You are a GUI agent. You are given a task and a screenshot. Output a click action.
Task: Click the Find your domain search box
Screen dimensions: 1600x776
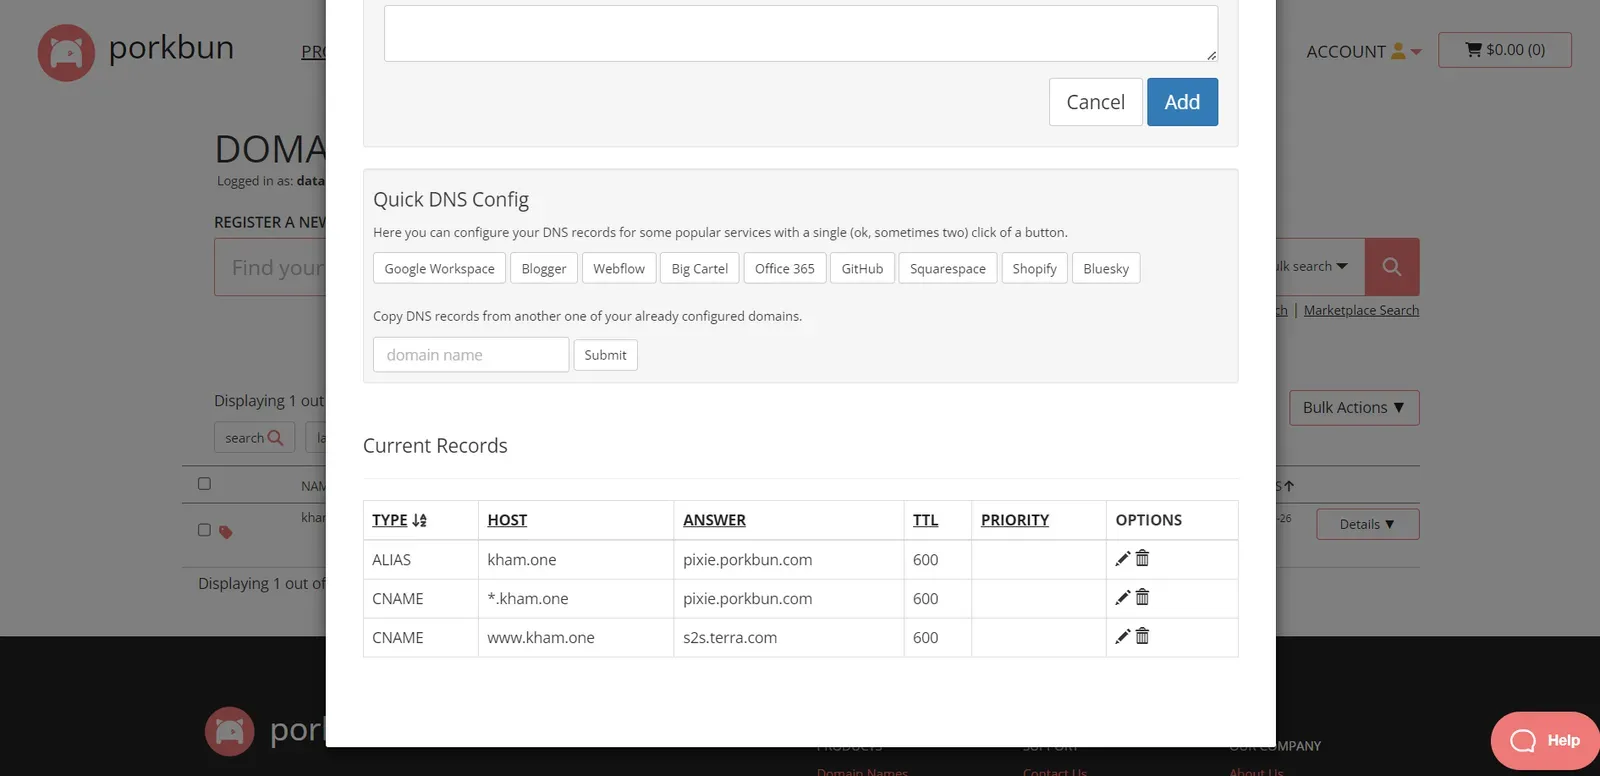click(x=272, y=267)
